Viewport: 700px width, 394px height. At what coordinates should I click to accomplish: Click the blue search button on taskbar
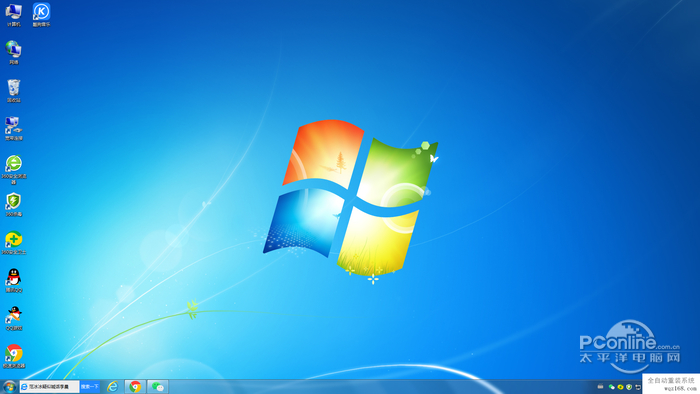point(90,386)
